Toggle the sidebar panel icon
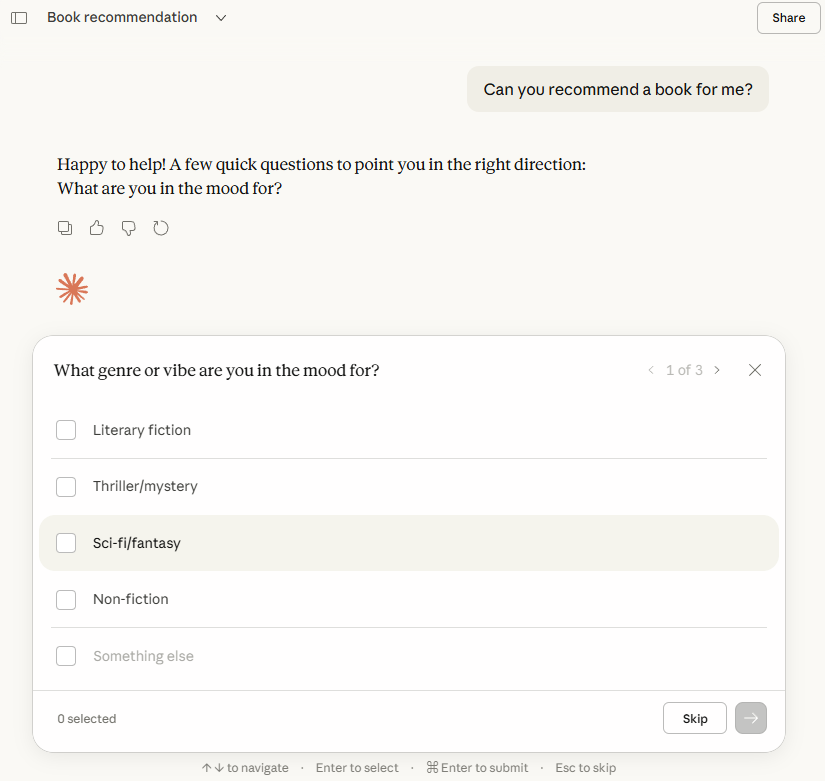The height and width of the screenshot is (781, 825). [18, 17]
